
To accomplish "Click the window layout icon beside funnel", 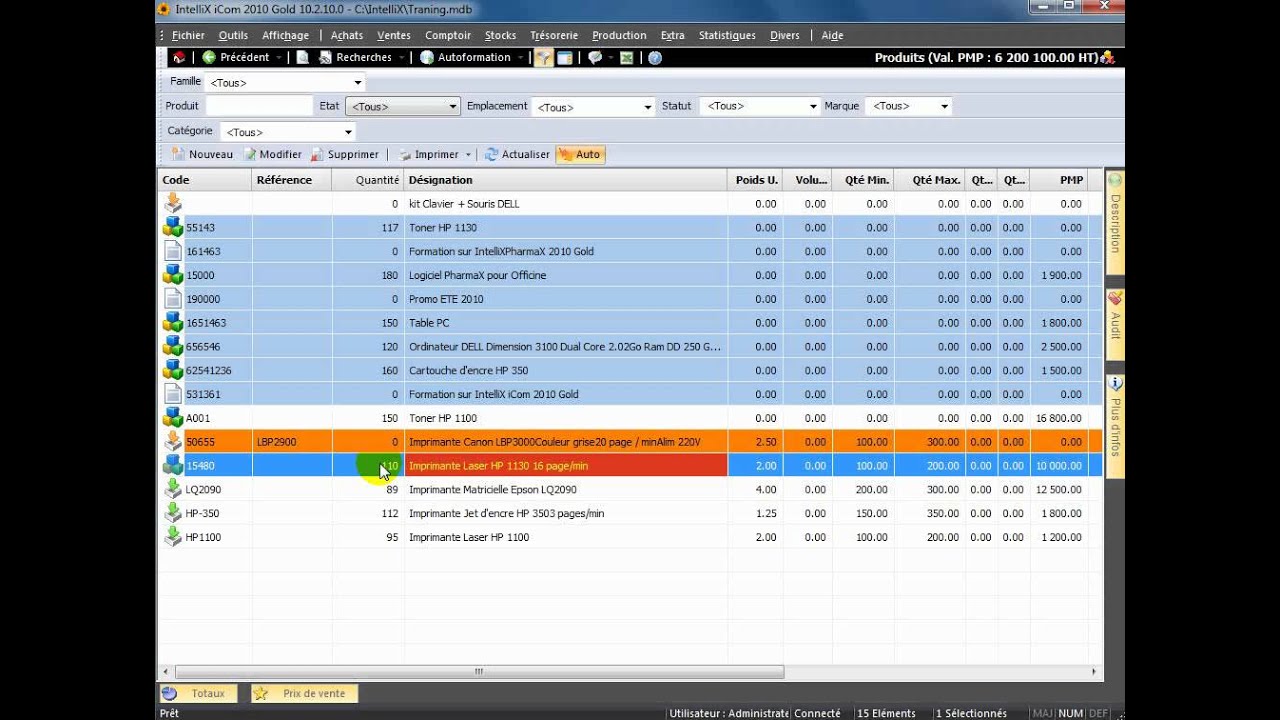I will click(565, 58).
